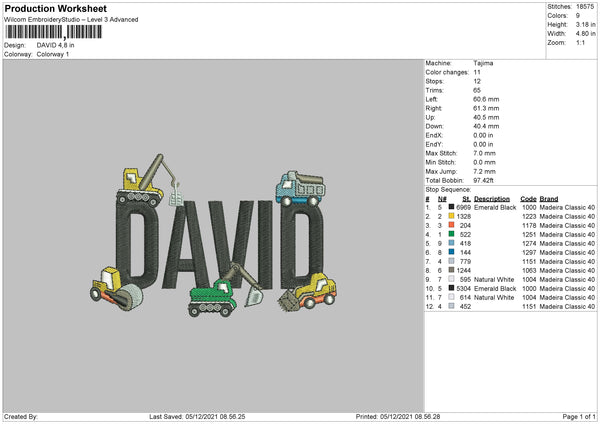Click the yellow front loader at bottom right
600x424 pixels.
[x=307, y=292]
